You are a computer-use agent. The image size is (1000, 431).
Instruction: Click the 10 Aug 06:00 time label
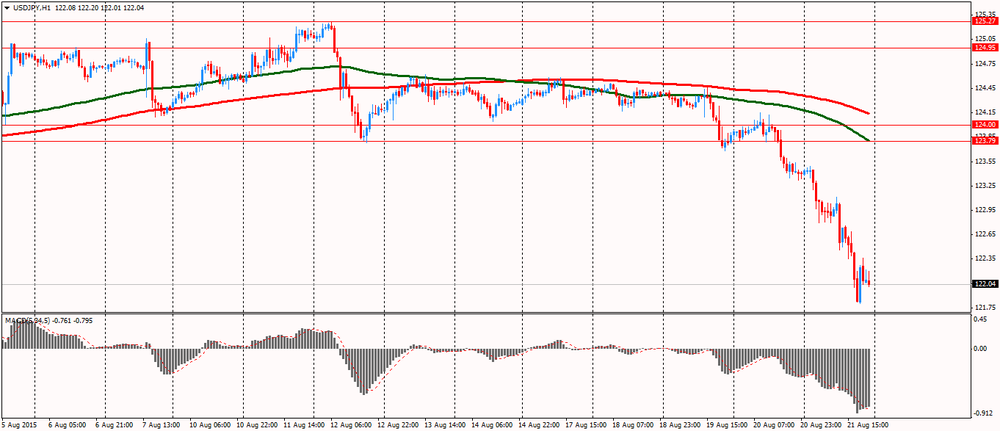tap(212, 423)
